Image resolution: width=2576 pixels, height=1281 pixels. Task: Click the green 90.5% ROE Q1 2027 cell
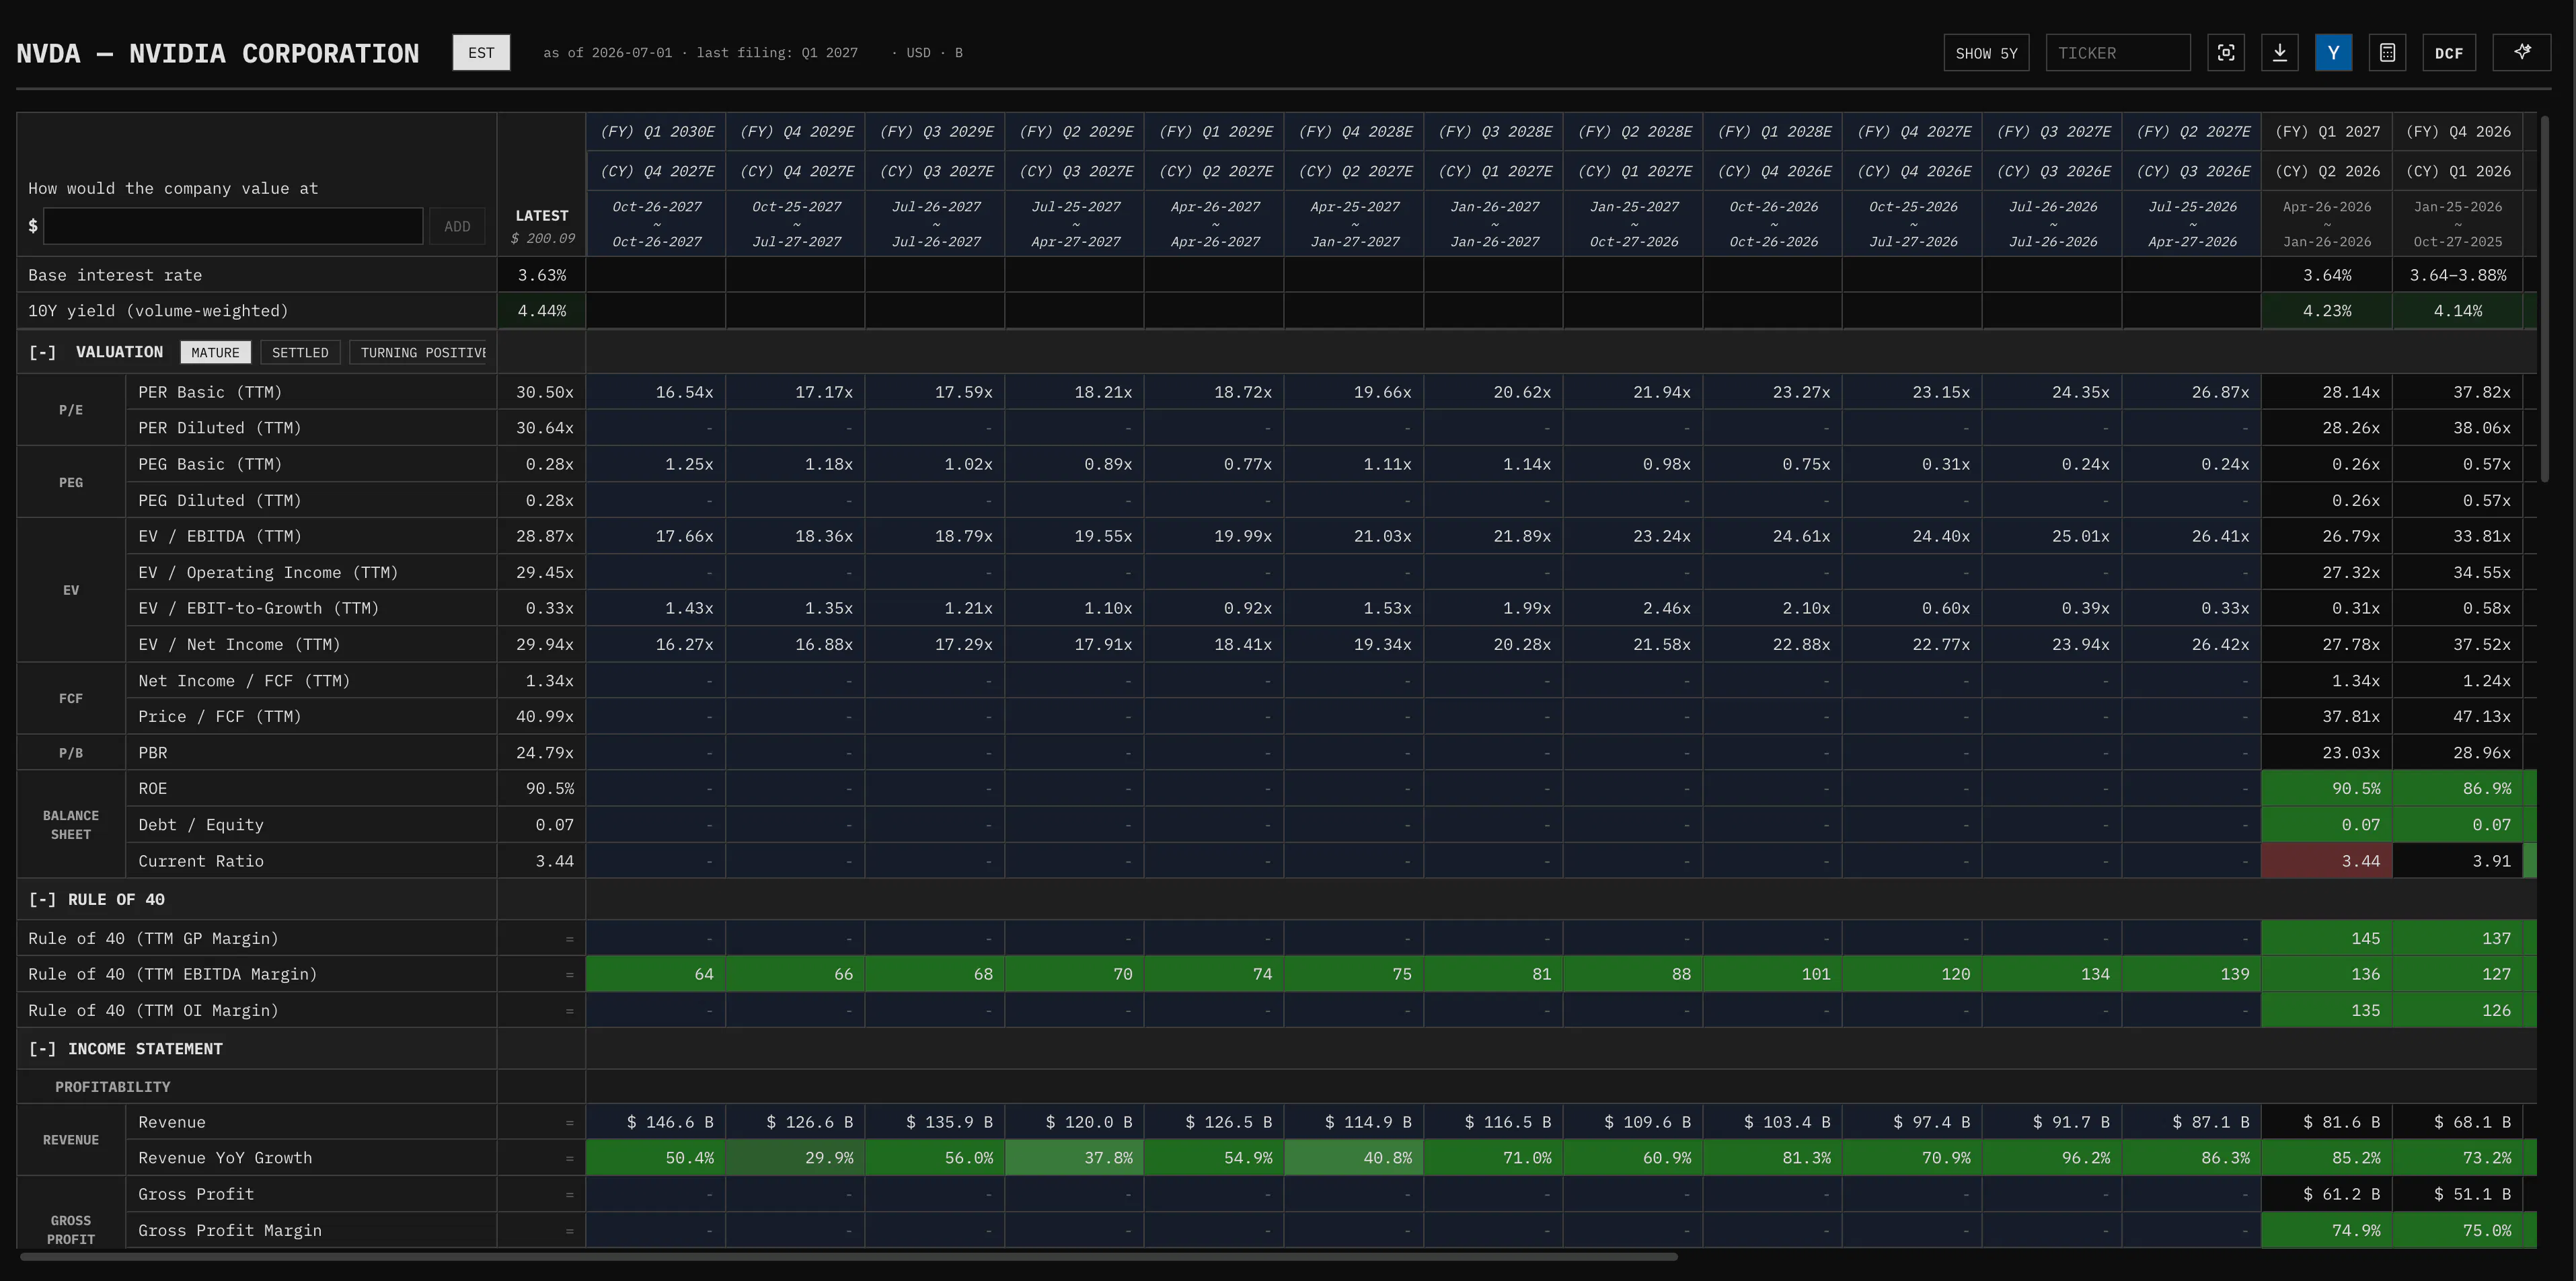(x=2327, y=788)
